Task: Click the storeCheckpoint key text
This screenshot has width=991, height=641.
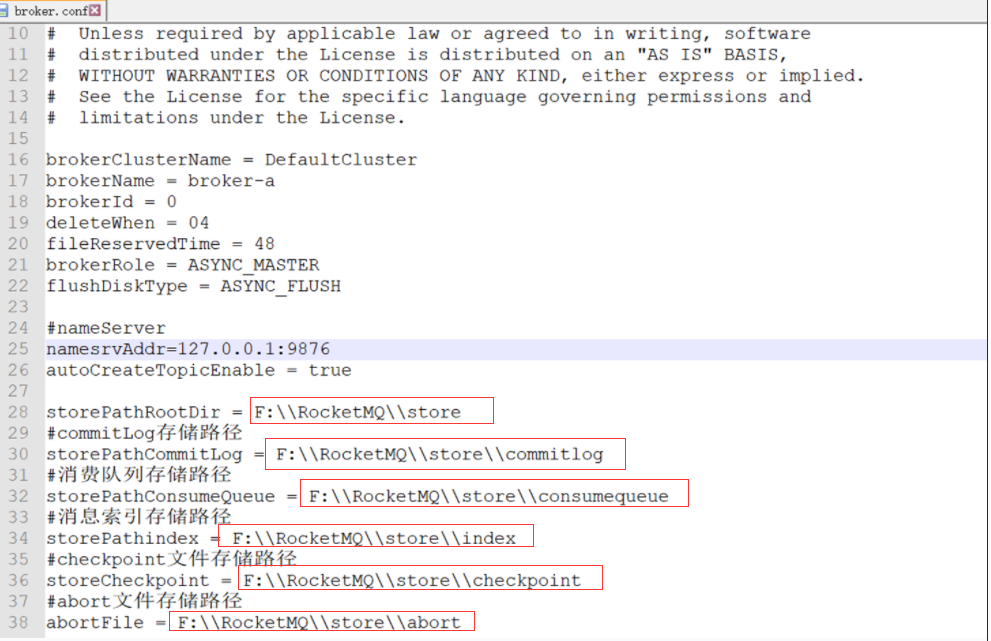Action: coord(128,580)
